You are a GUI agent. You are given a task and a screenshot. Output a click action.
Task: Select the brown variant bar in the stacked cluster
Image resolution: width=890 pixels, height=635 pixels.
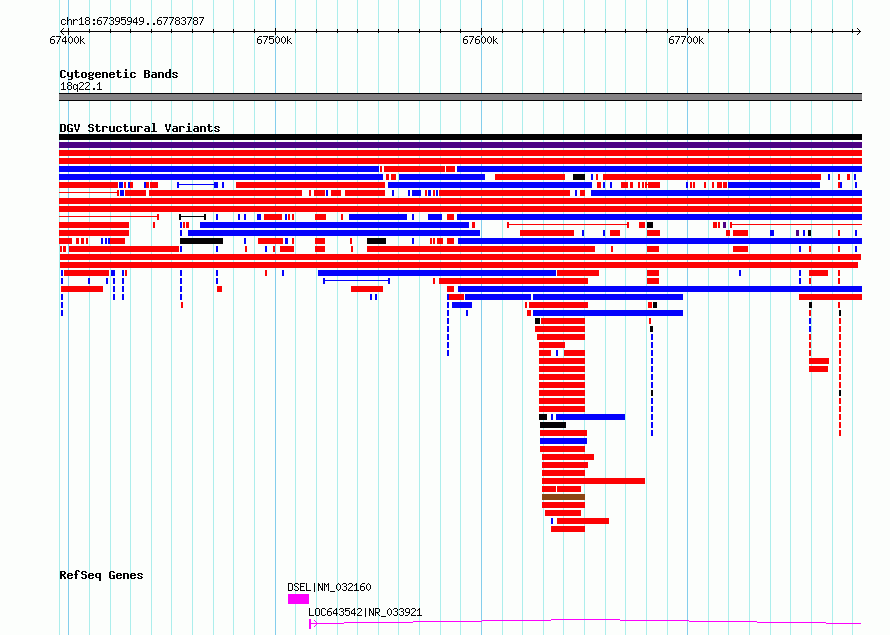point(563,497)
